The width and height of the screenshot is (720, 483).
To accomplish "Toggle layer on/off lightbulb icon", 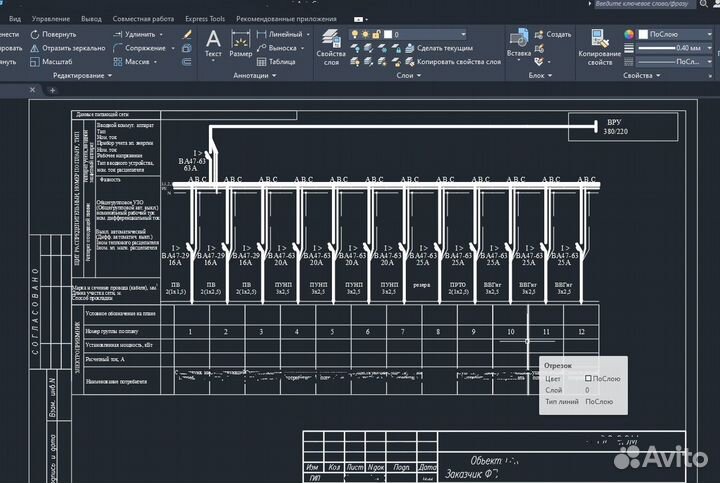I will click(356, 34).
